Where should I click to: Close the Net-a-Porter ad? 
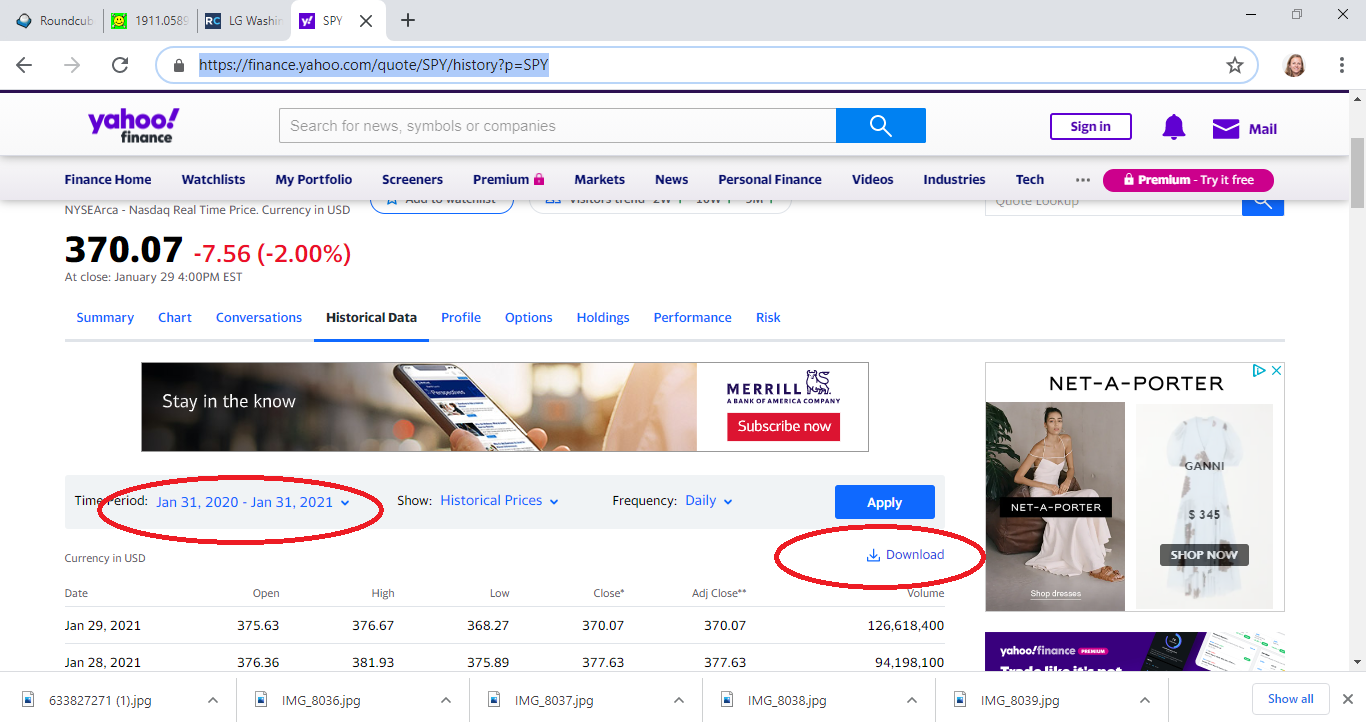point(1276,370)
